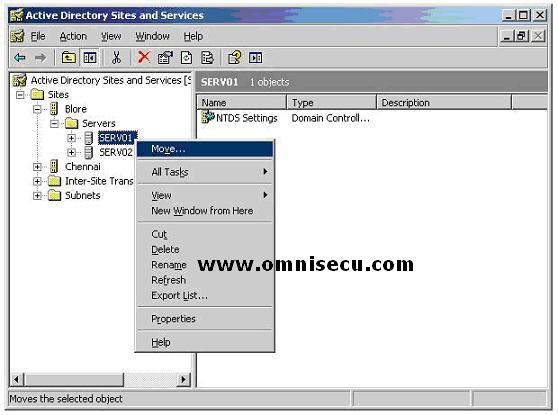Click the Domain Controll... type cell
Screen dimensions: 558x415
tap(331, 118)
